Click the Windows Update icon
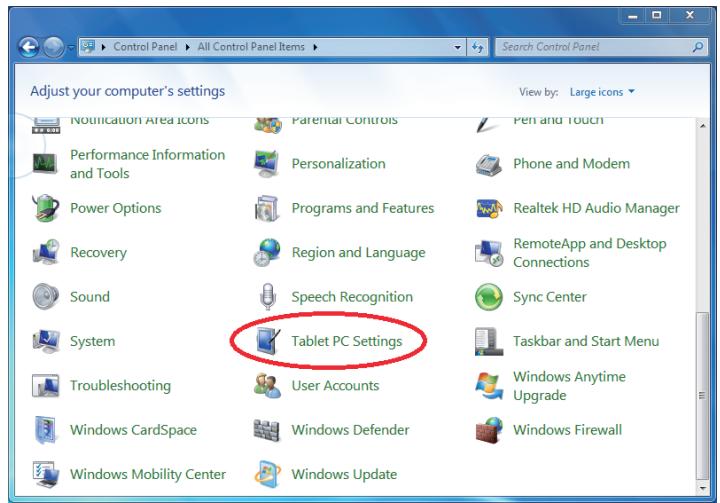The height and width of the screenshot is (503, 720). click(268, 474)
